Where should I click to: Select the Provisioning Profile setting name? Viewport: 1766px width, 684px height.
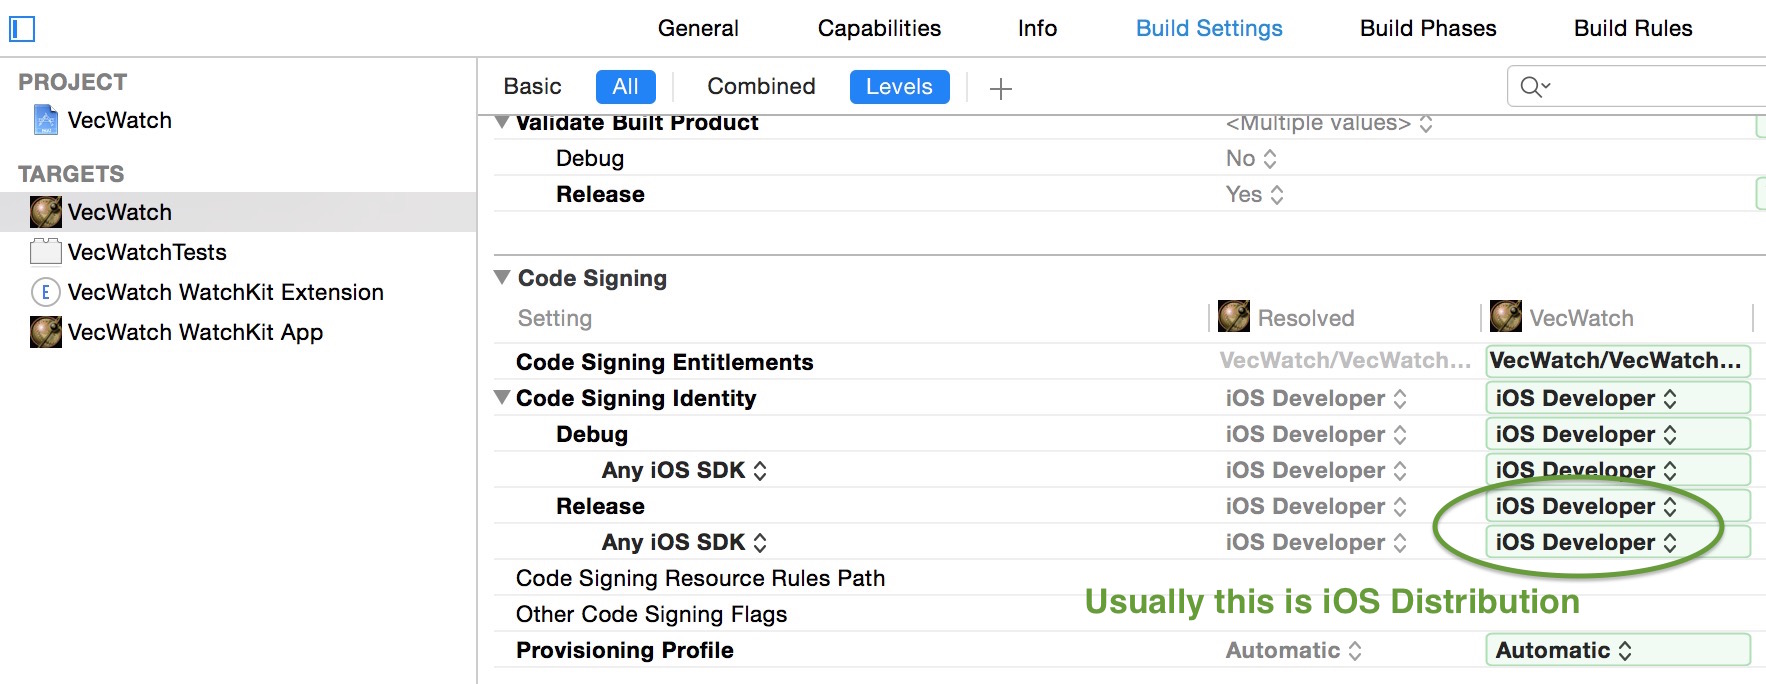[x=625, y=650]
